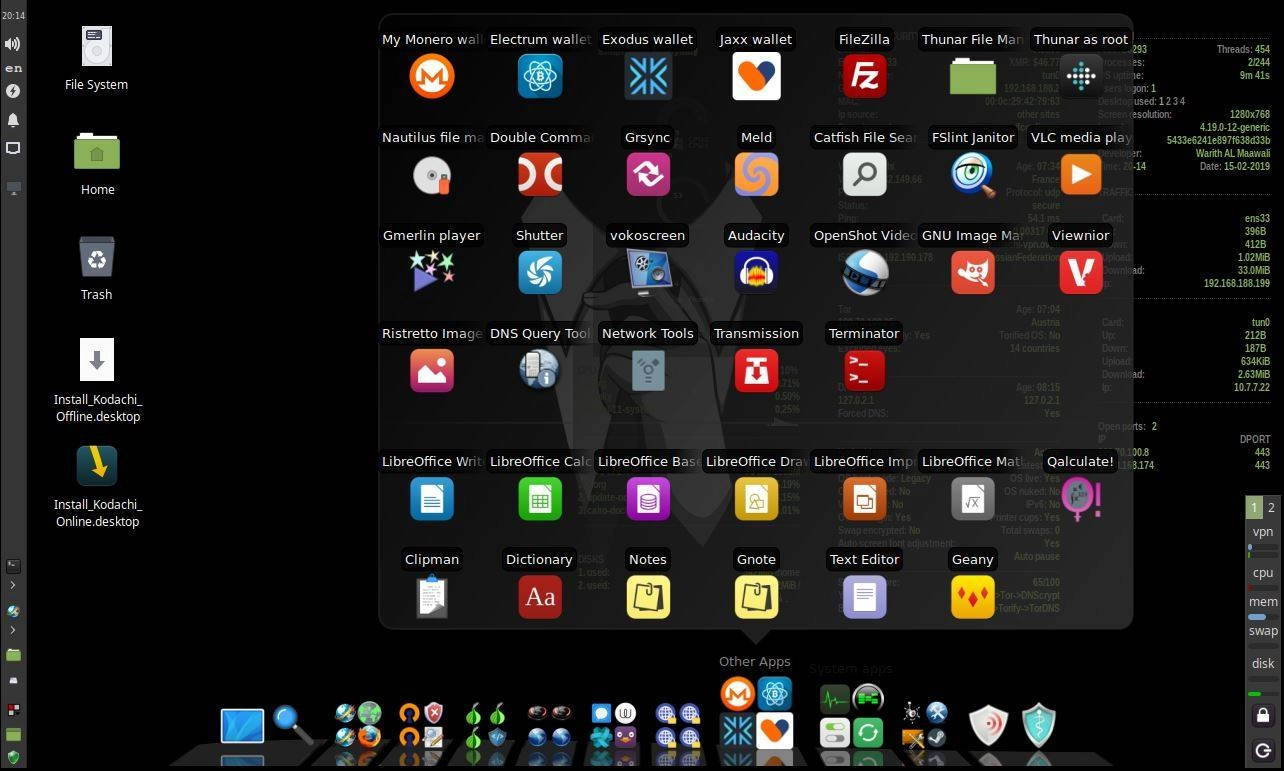Open Terminator terminal
This screenshot has height=771, width=1284.
point(864,370)
